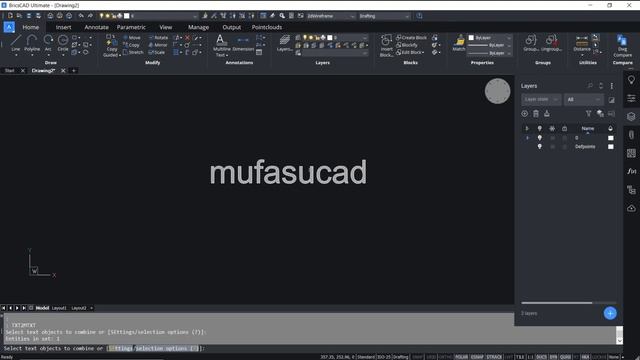The width and height of the screenshot is (640, 360).
Task: Toggle POLAR in the status bar
Action: coord(461,357)
